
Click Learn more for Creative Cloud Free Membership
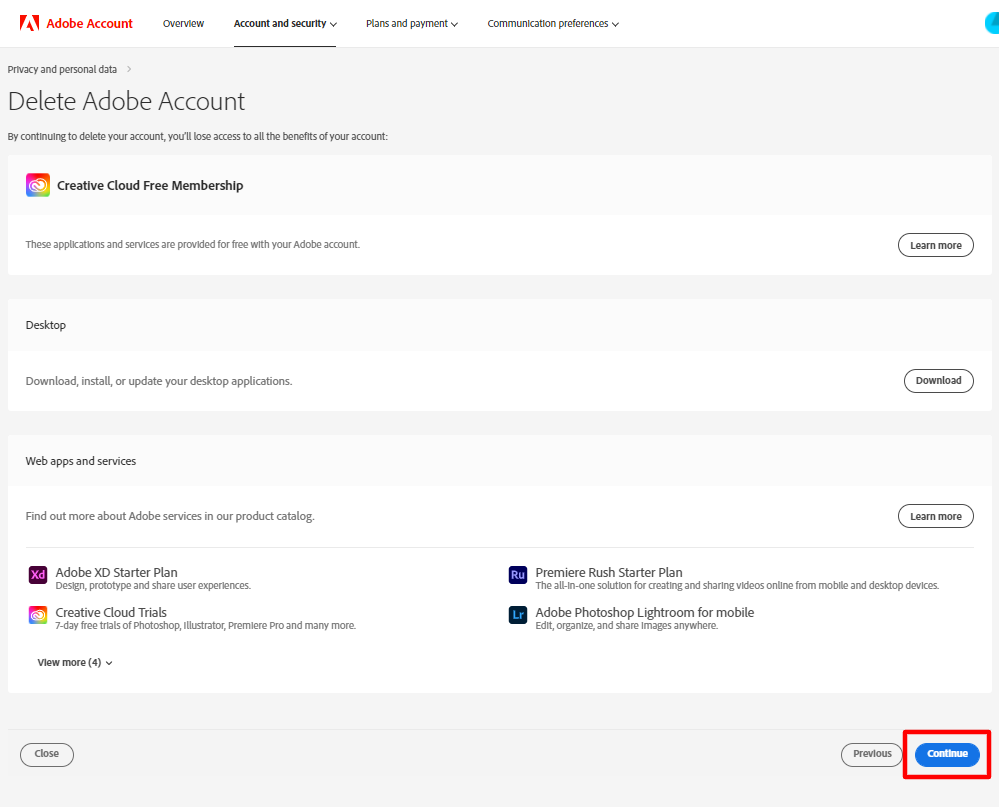tap(935, 245)
